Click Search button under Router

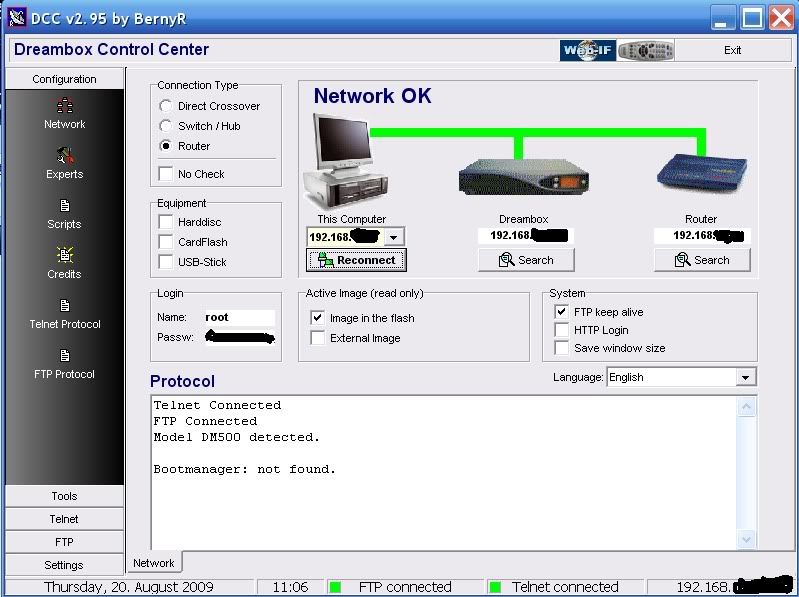(x=702, y=260)
